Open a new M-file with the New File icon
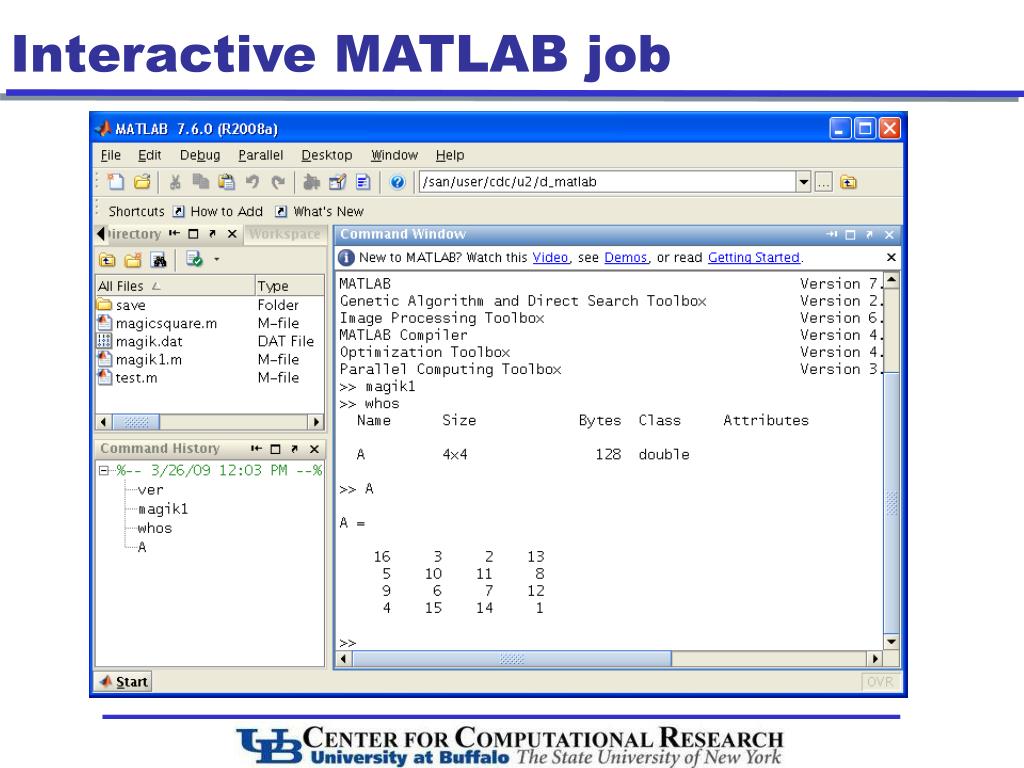 pos(115,182)
